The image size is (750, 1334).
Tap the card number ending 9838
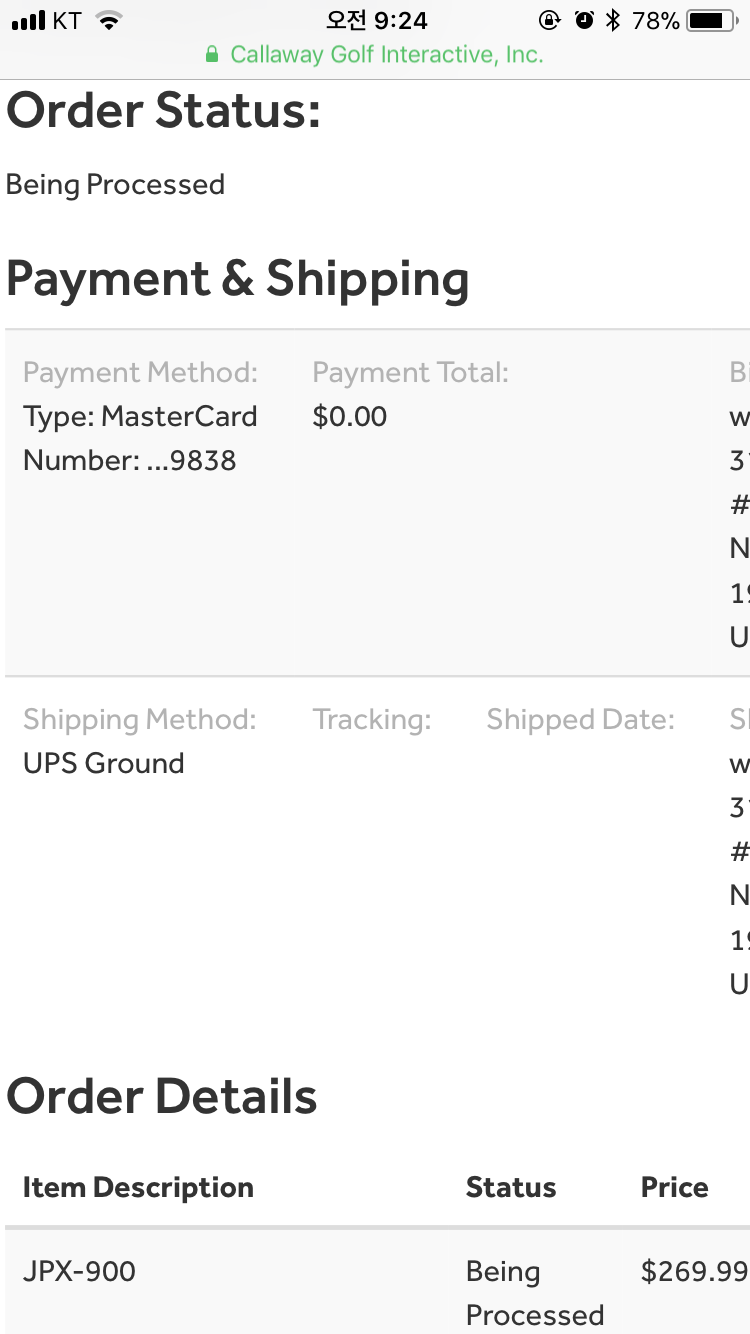130,461
